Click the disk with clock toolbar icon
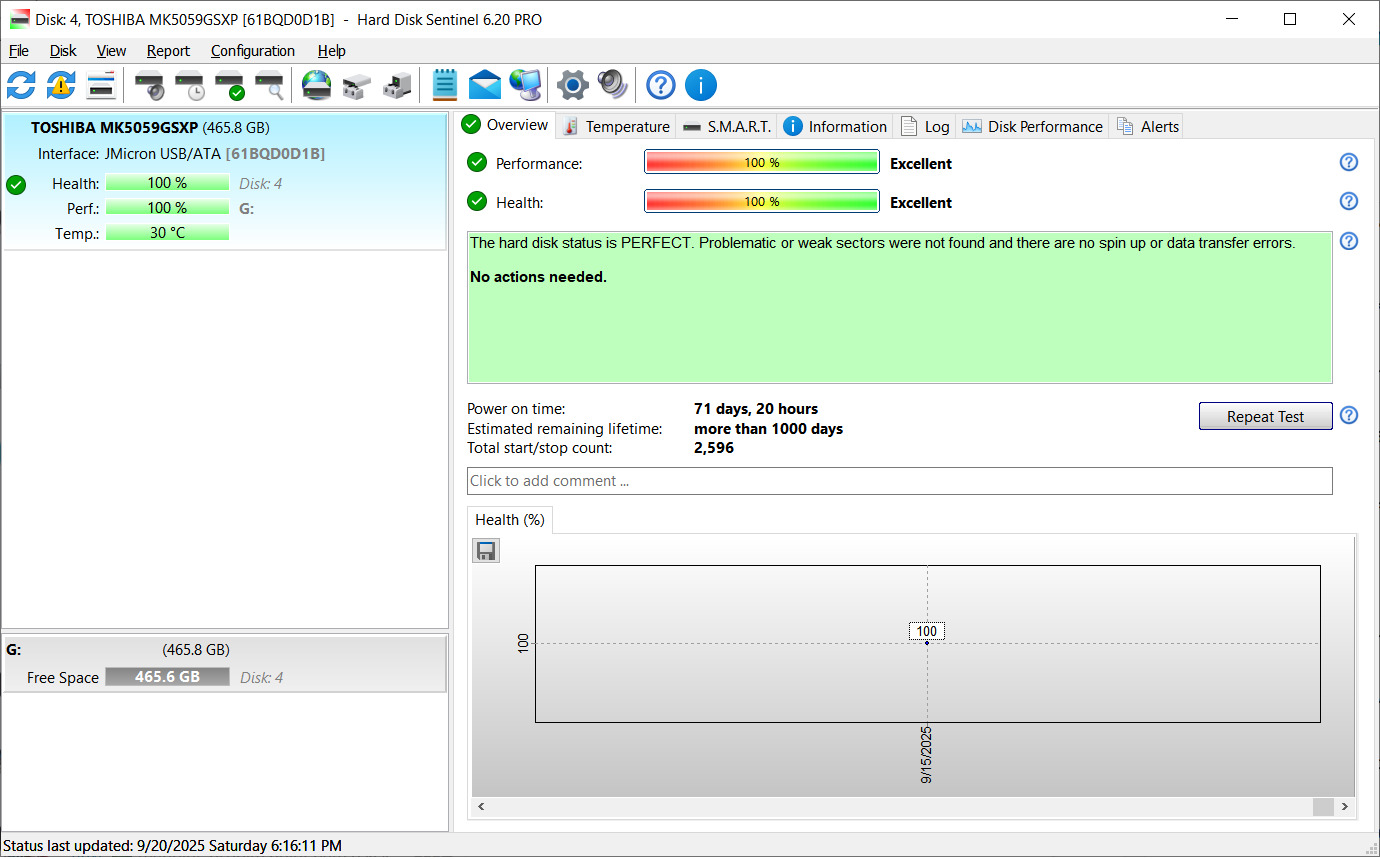 coord(190,85)
